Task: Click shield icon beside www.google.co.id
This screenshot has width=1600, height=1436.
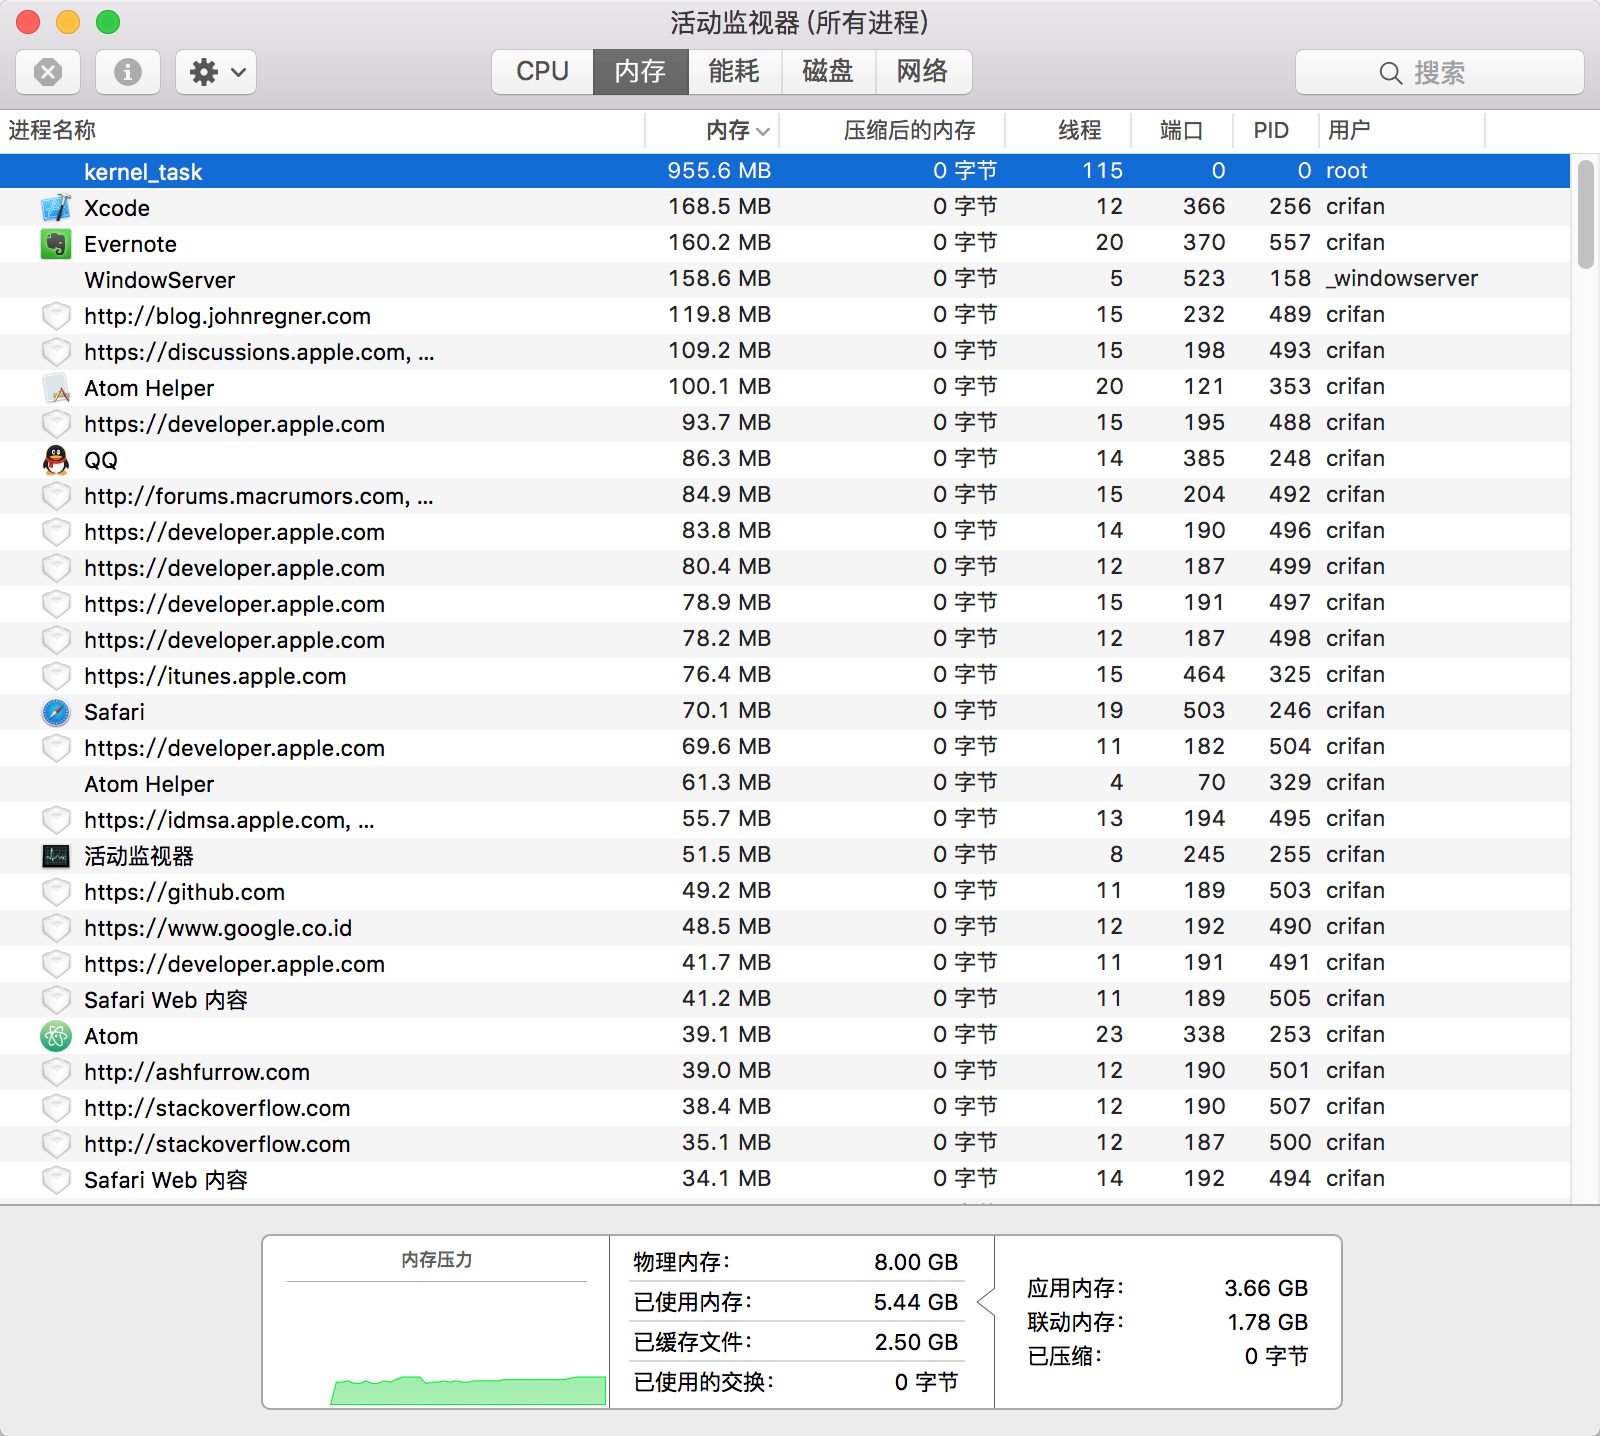Action: pyautogui.click(x=56, y=928)
